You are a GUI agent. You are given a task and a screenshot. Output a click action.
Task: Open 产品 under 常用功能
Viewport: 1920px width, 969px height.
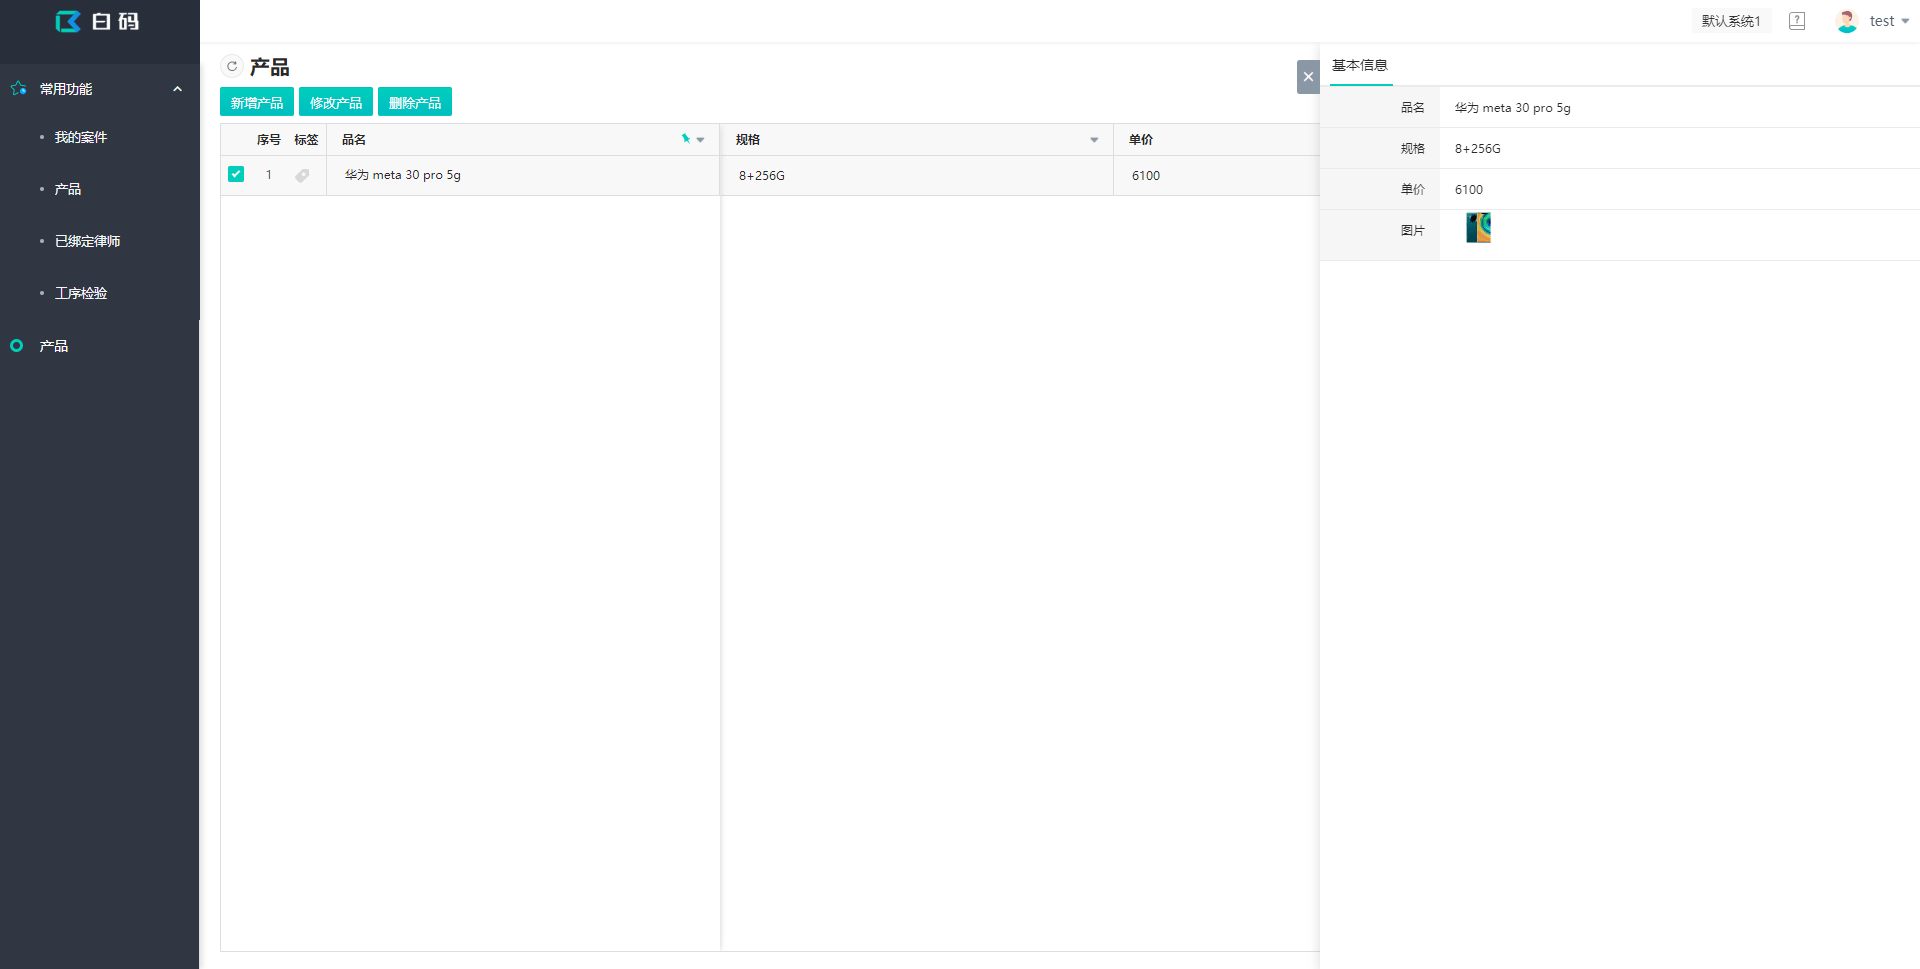pos(68,189)
